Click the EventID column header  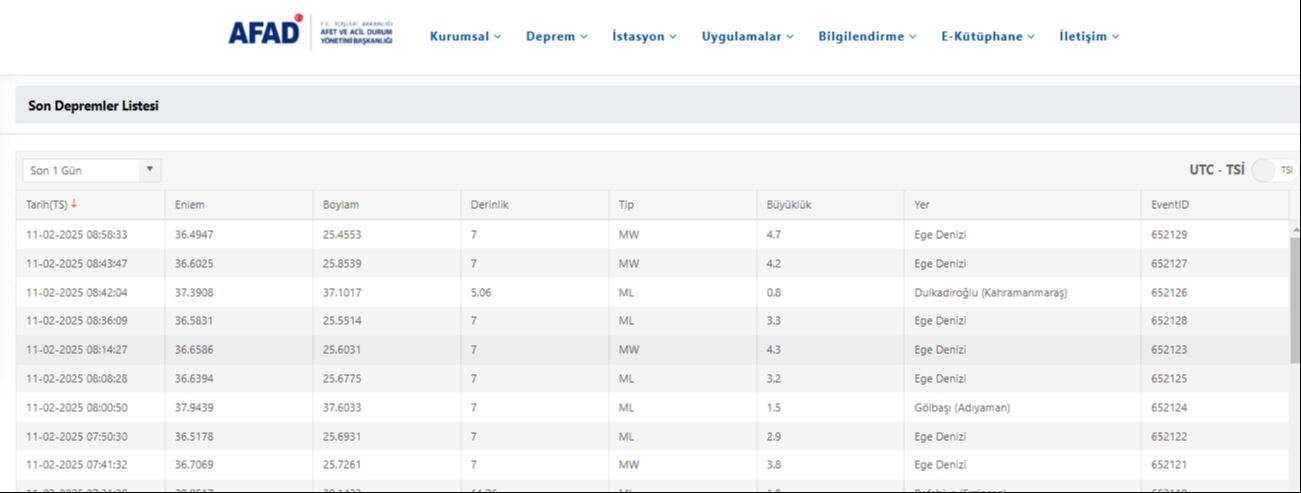[x=1170, y=205]
